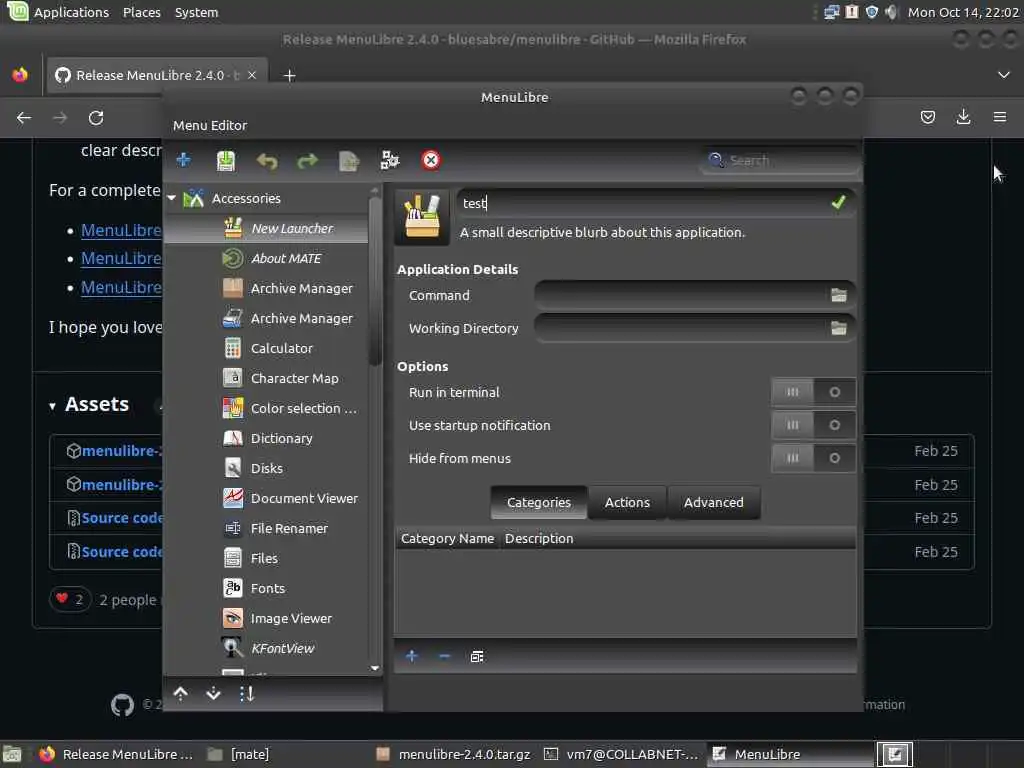Click the first MenuLibre link in Firefox

121,230
